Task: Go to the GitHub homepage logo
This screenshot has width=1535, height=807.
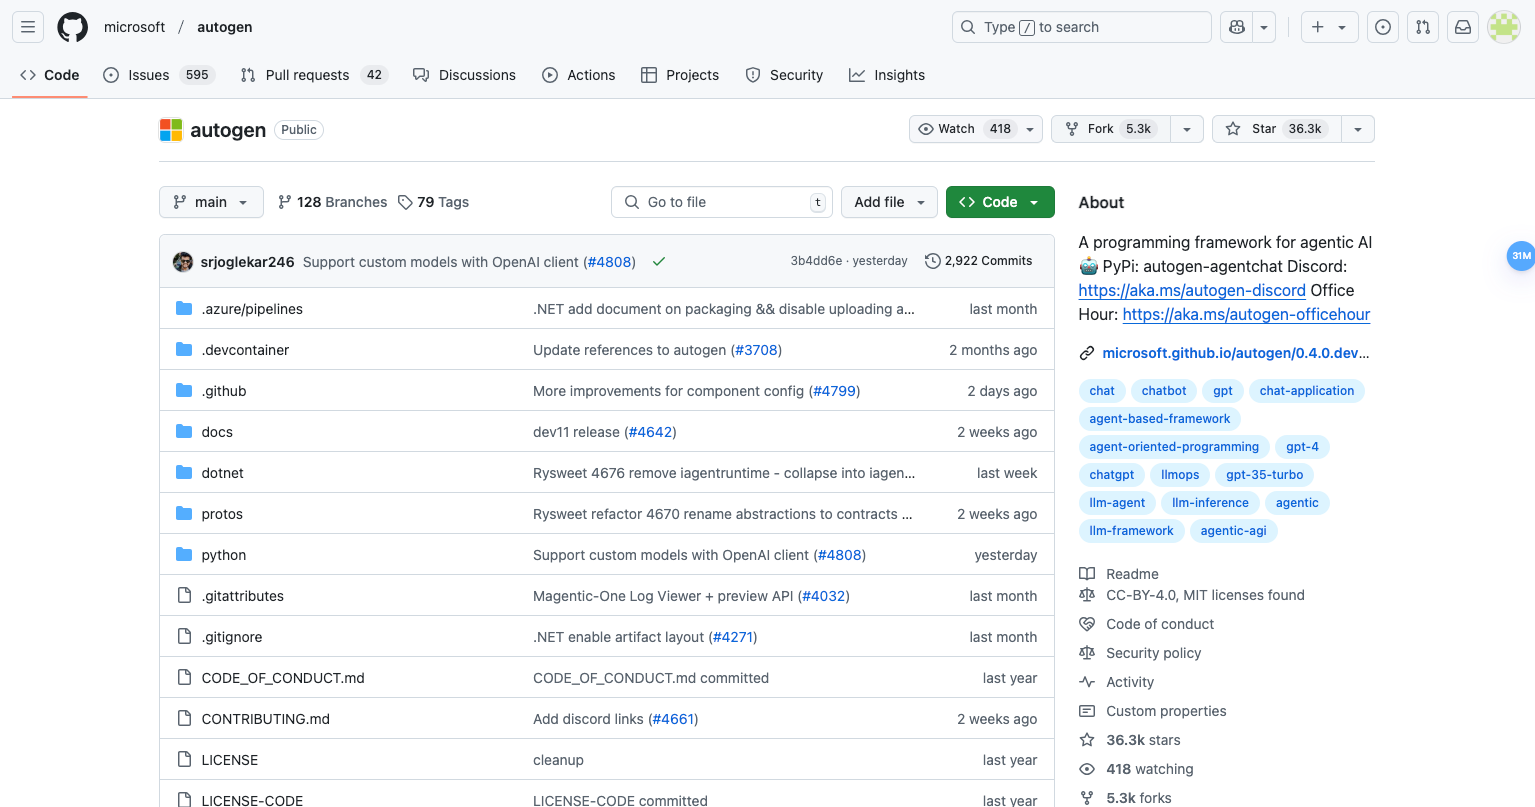Action: (72, 27)
